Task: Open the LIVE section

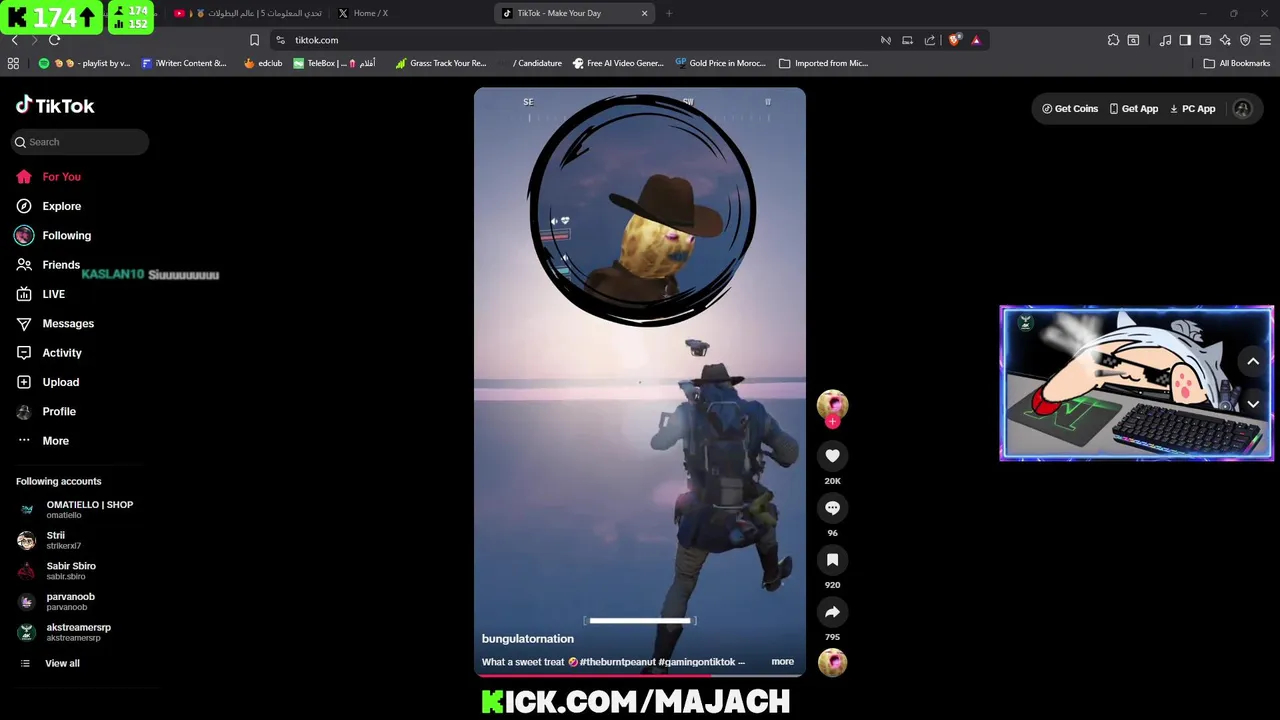Action: (41, 294)
